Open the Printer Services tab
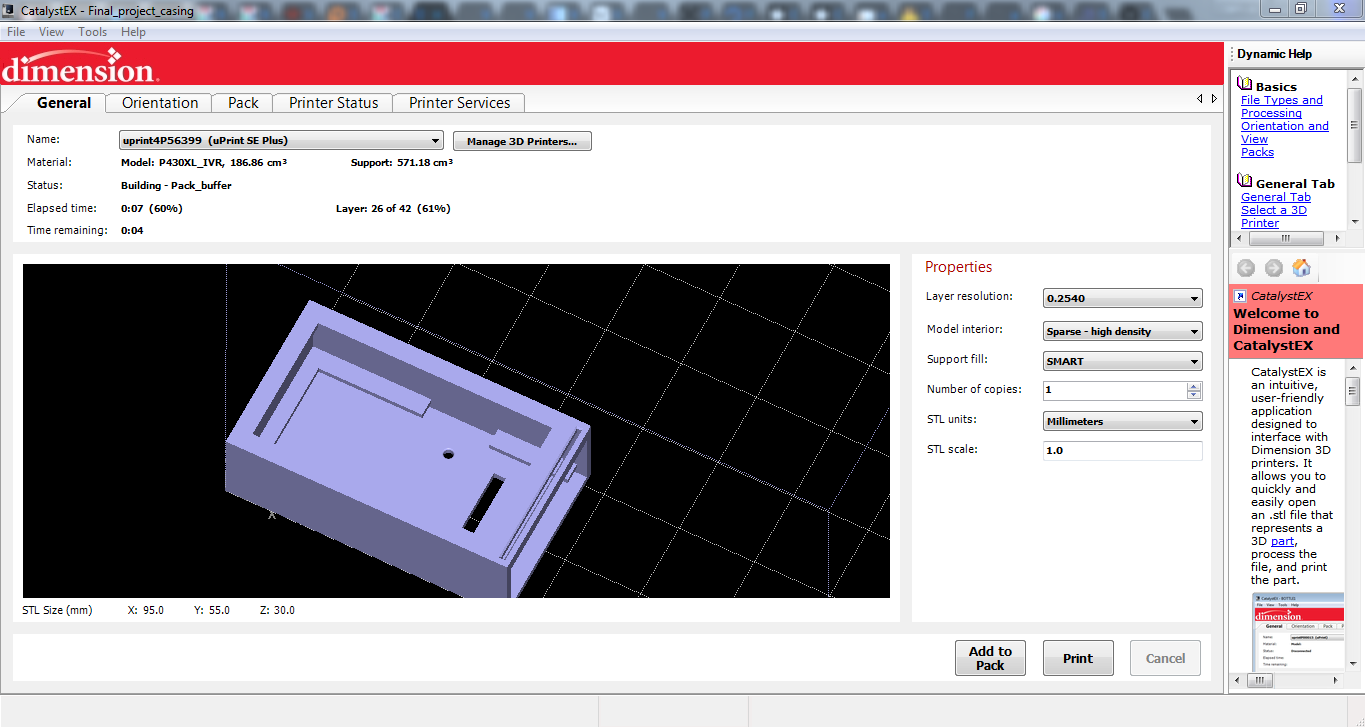This screenshot has height=727, width=1365. [x=459, y=103]
